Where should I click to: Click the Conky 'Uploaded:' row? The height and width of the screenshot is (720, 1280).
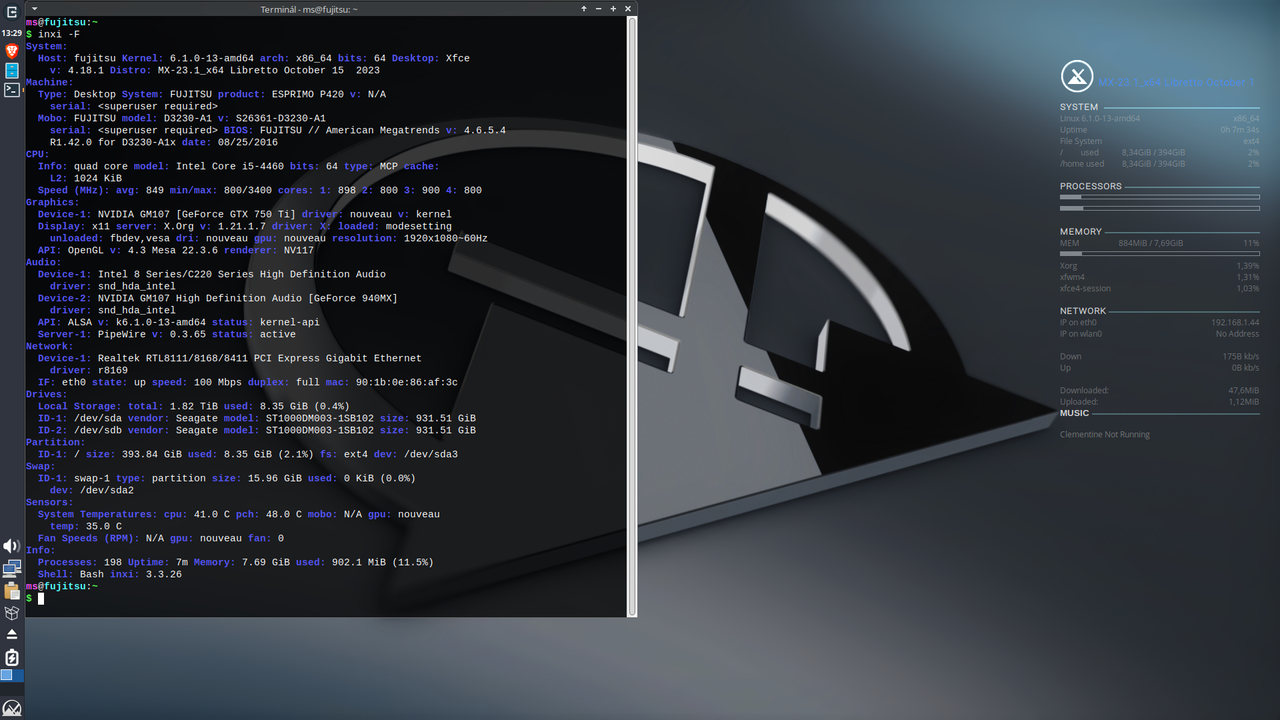[1160, 401]
